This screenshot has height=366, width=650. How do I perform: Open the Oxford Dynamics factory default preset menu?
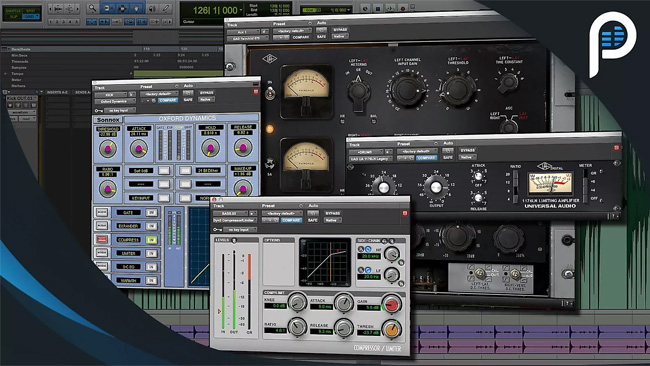159,94
